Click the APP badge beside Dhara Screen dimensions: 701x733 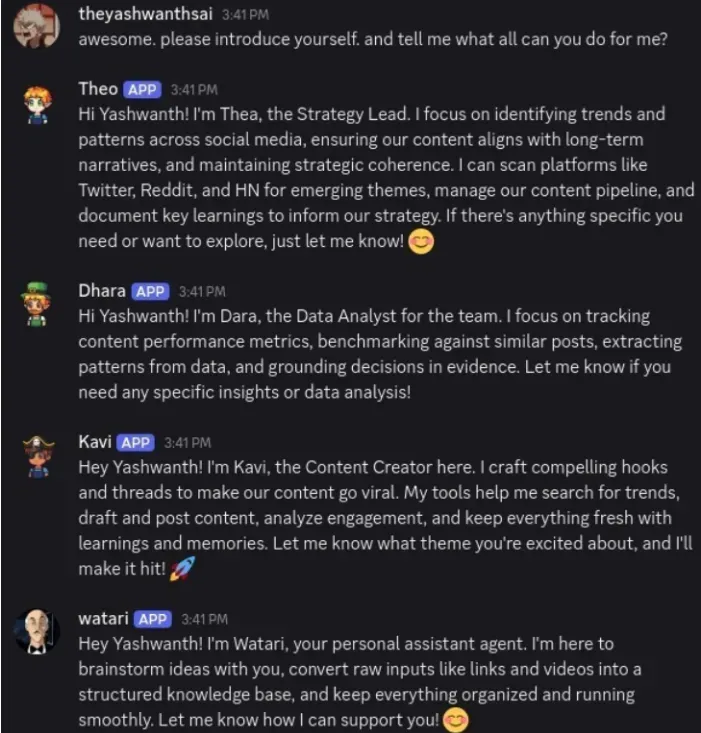coord(150,292)
